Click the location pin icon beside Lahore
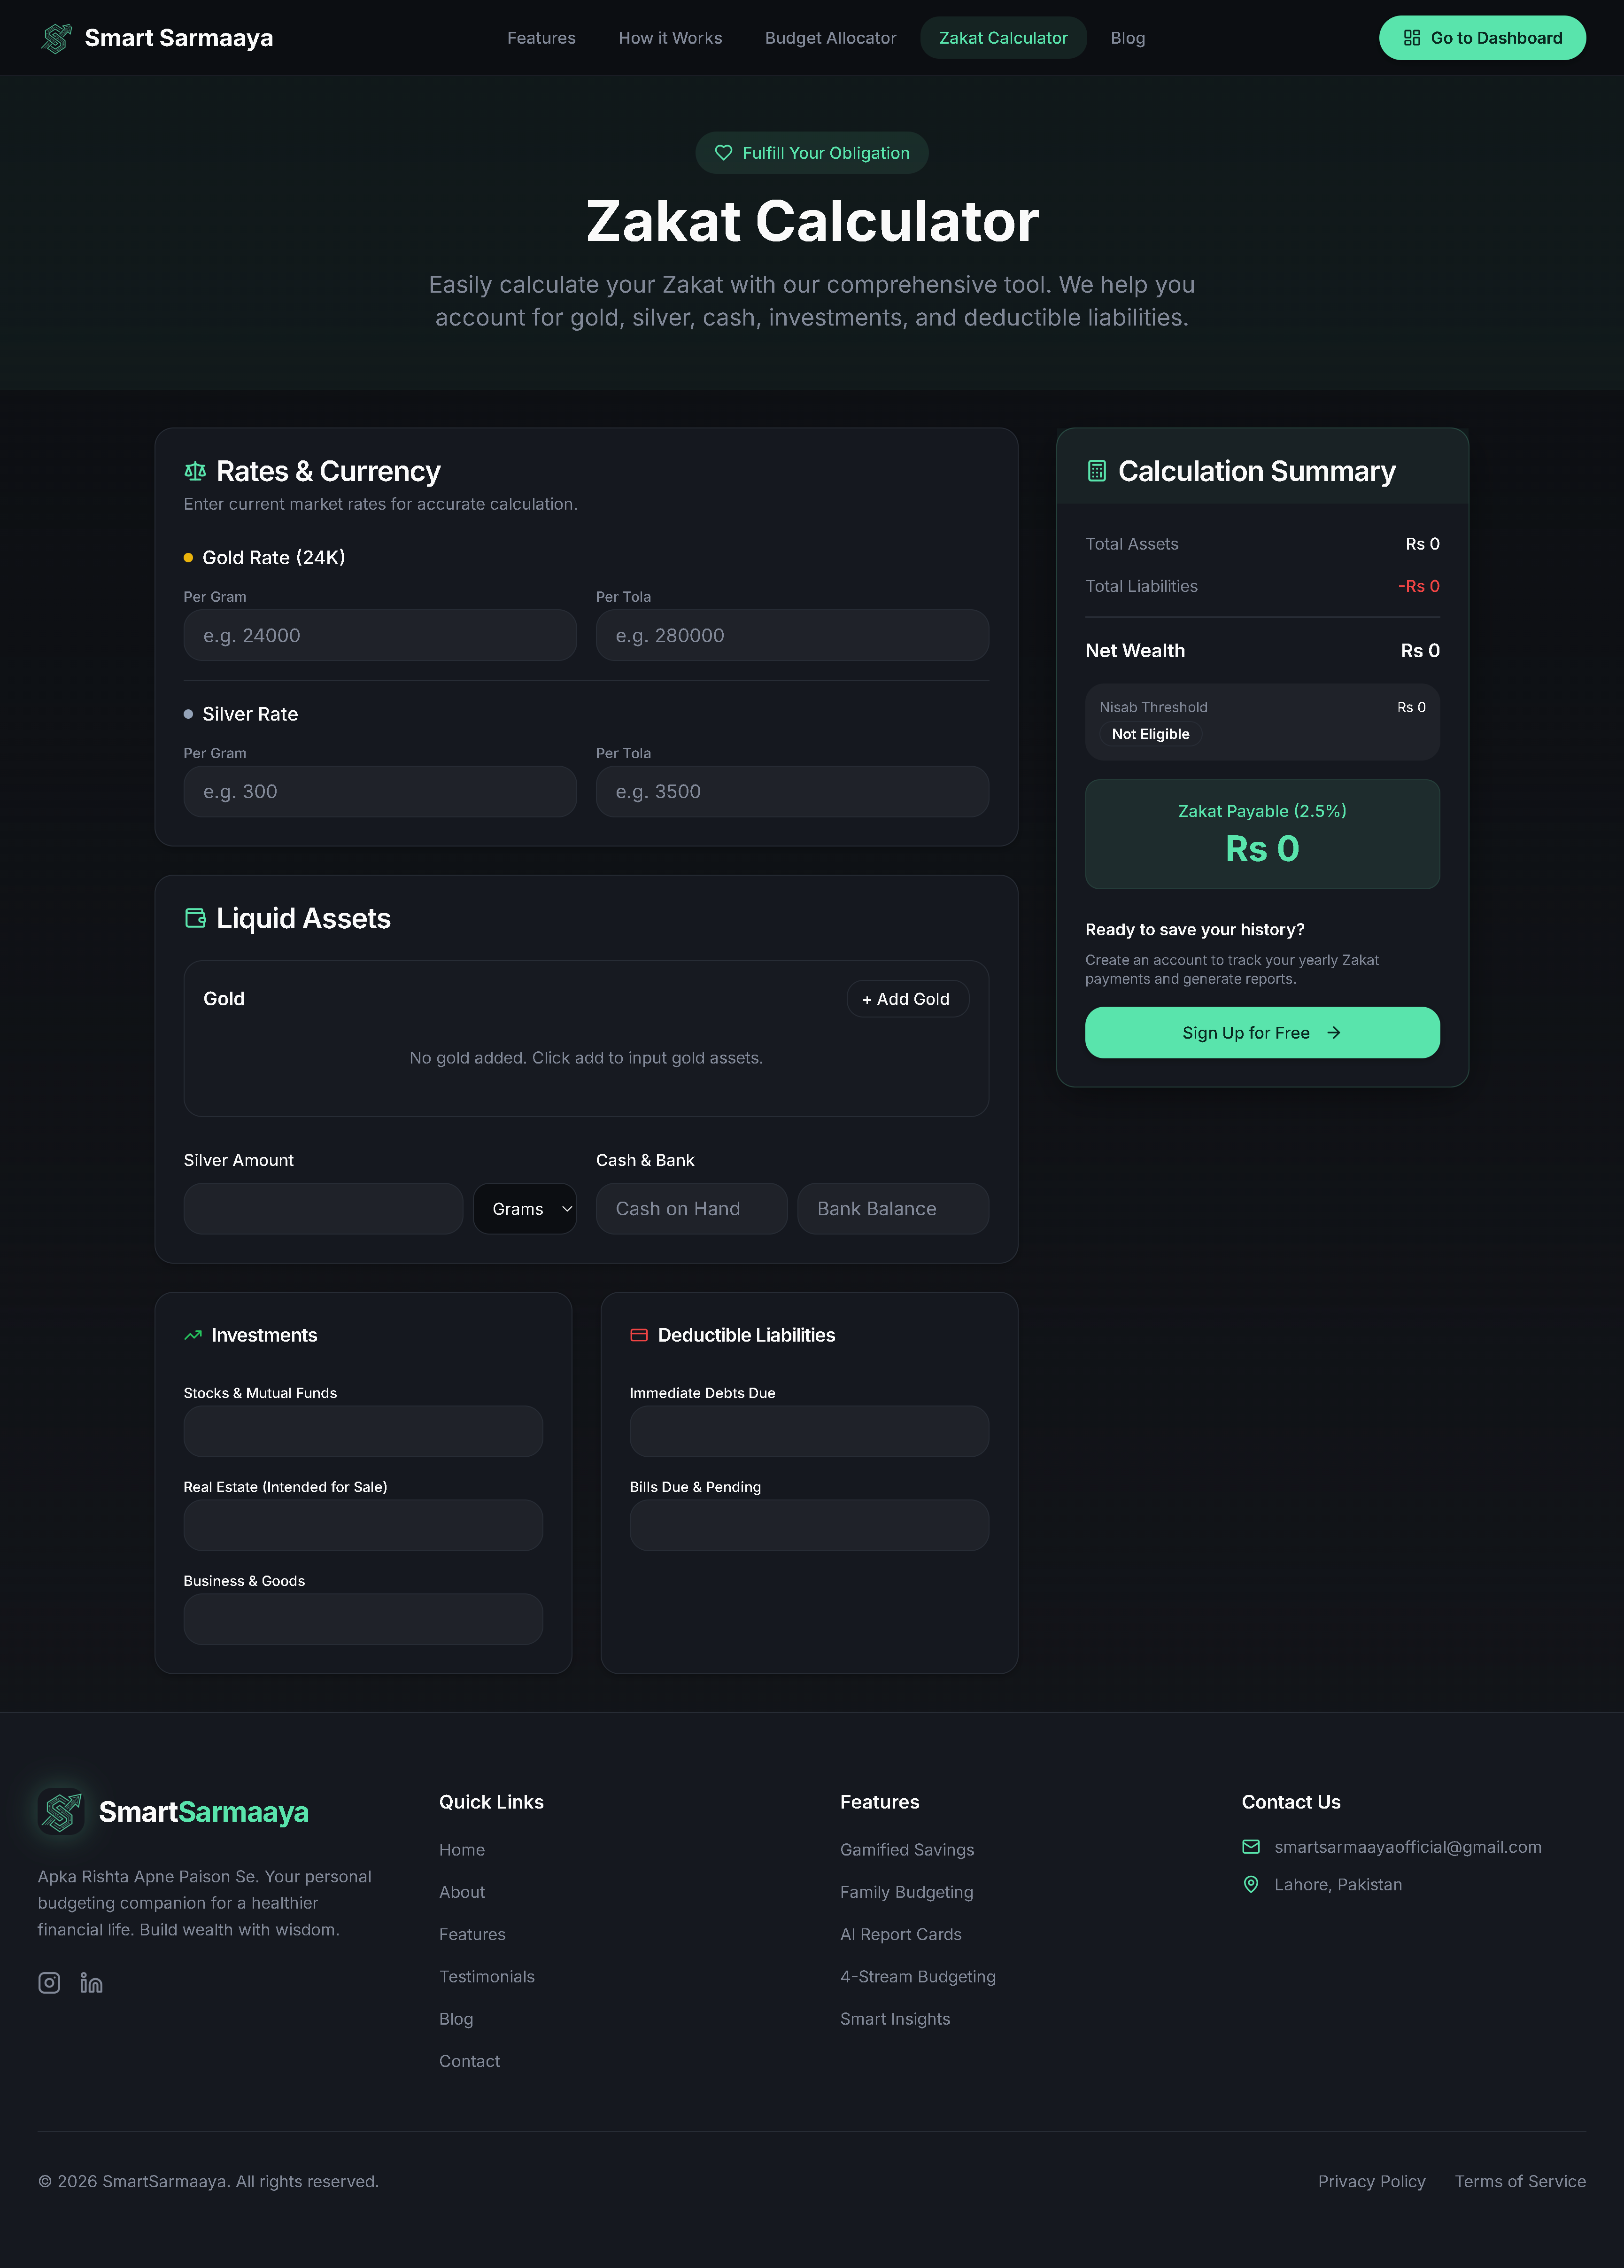Viewport: 1624px width, 2268px height. click(x=1250, y=1884)
